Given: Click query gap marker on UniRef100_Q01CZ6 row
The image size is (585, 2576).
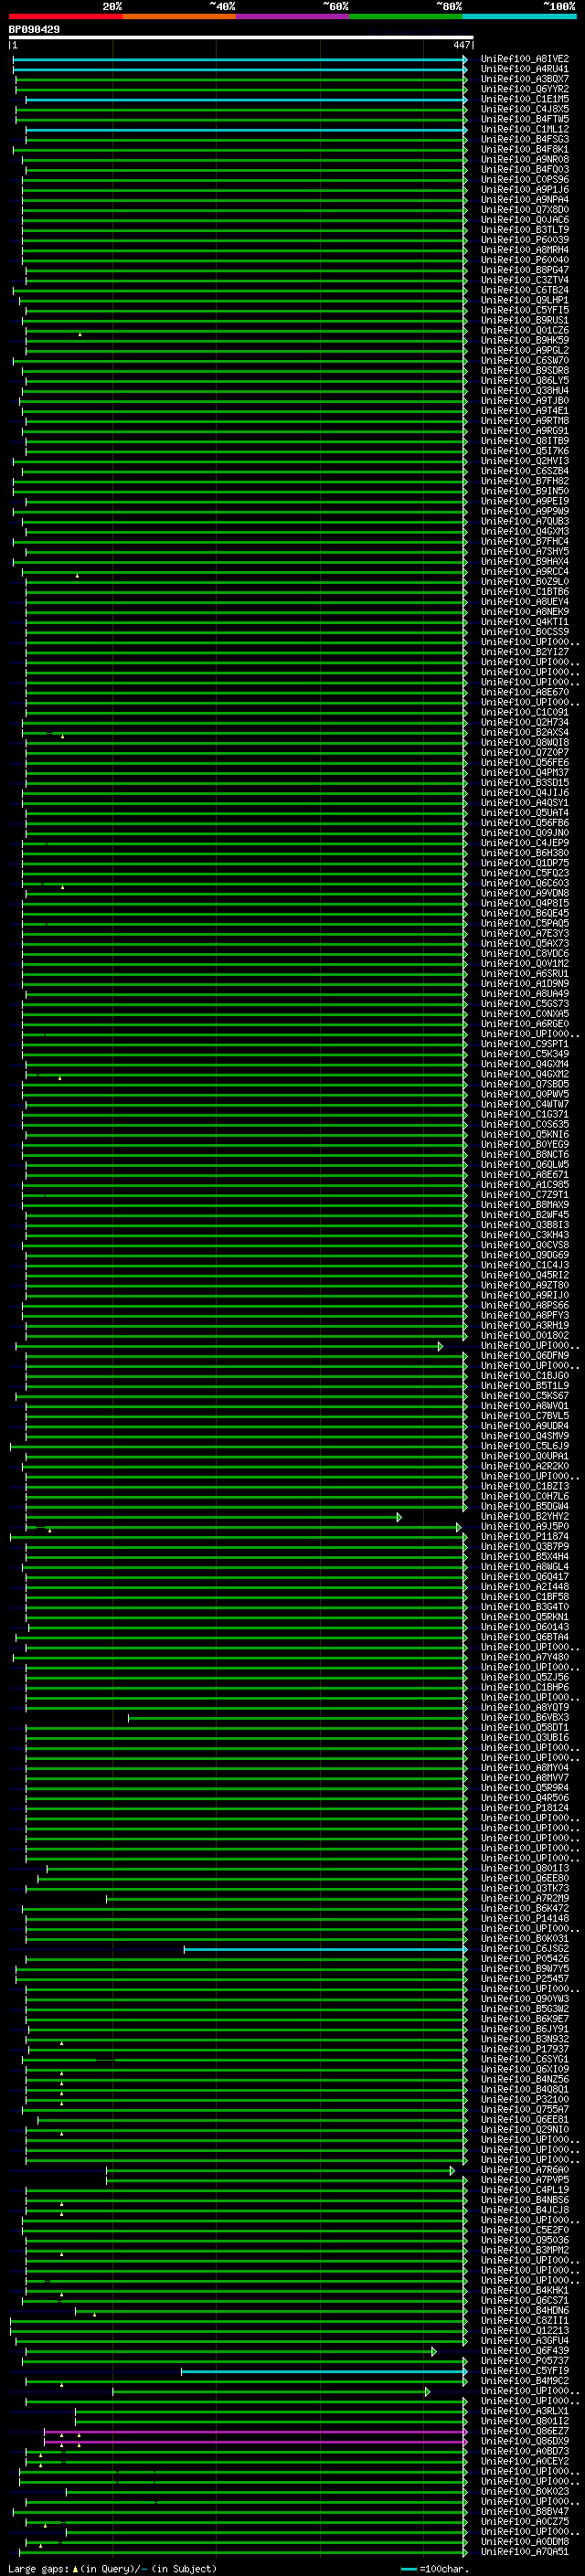Looking at the screenshot, I should pyautogui.click(x=80, y=334).
